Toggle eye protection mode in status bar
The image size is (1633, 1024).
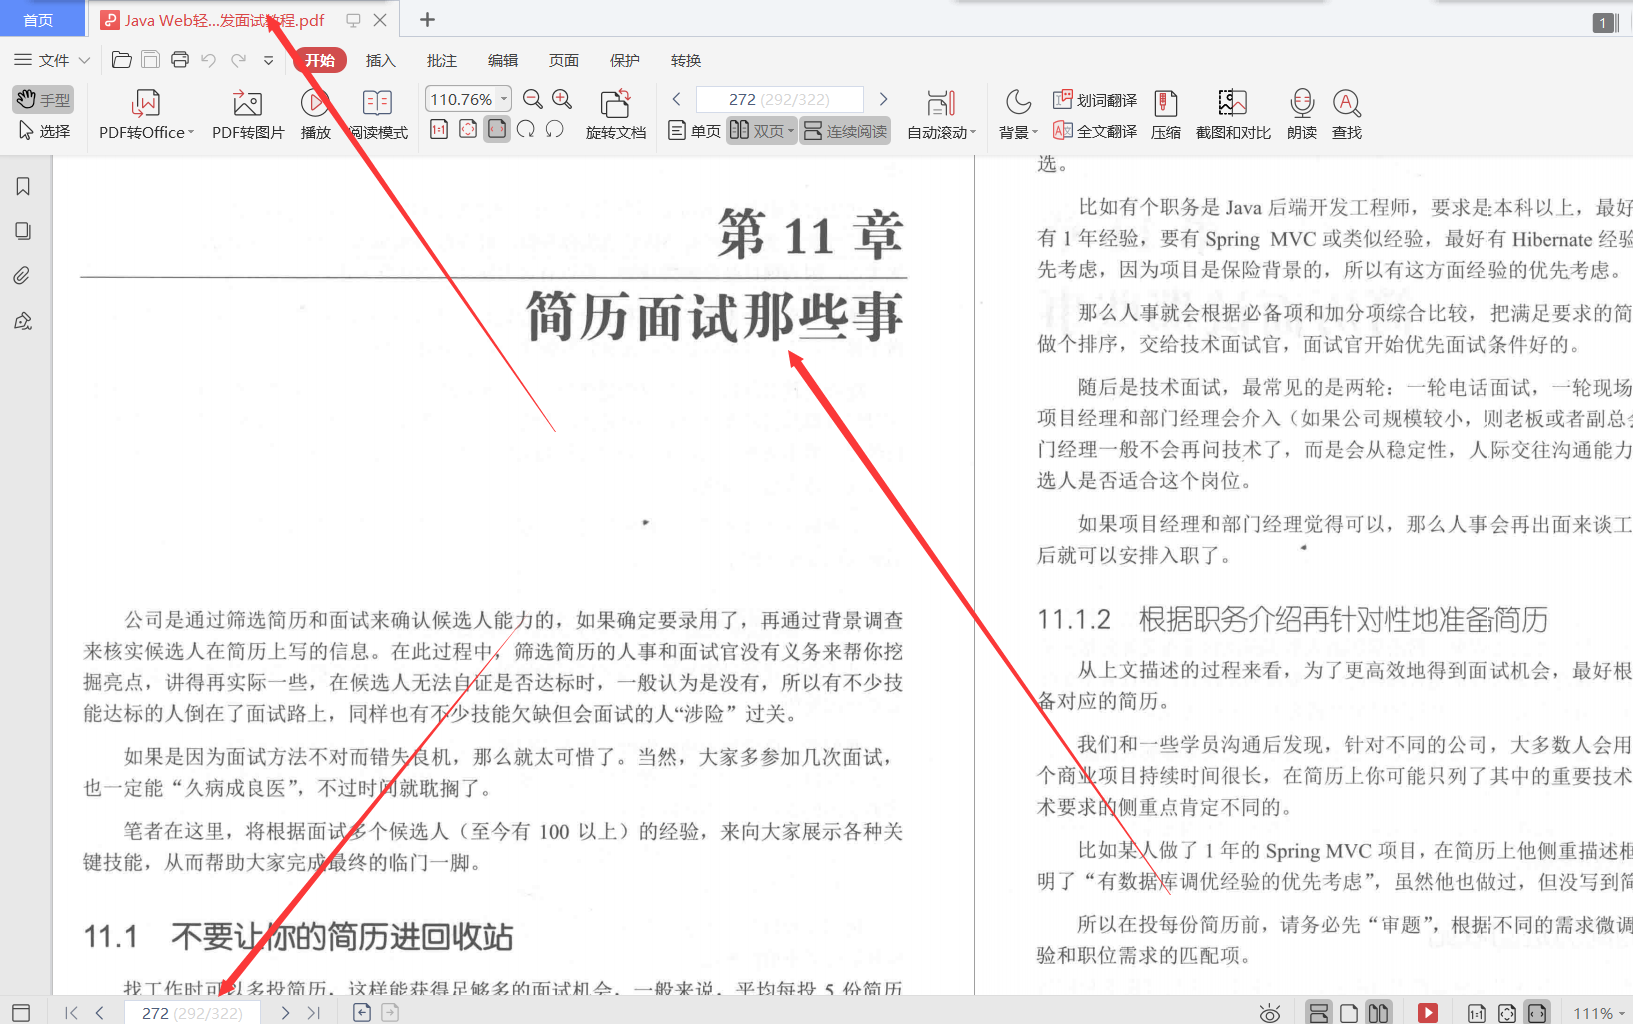tap(1270, 1013)
